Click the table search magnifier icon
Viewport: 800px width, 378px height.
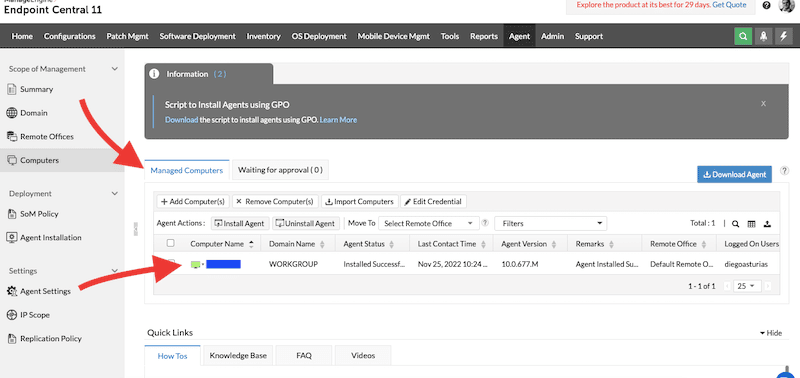[x=735, y=223]
